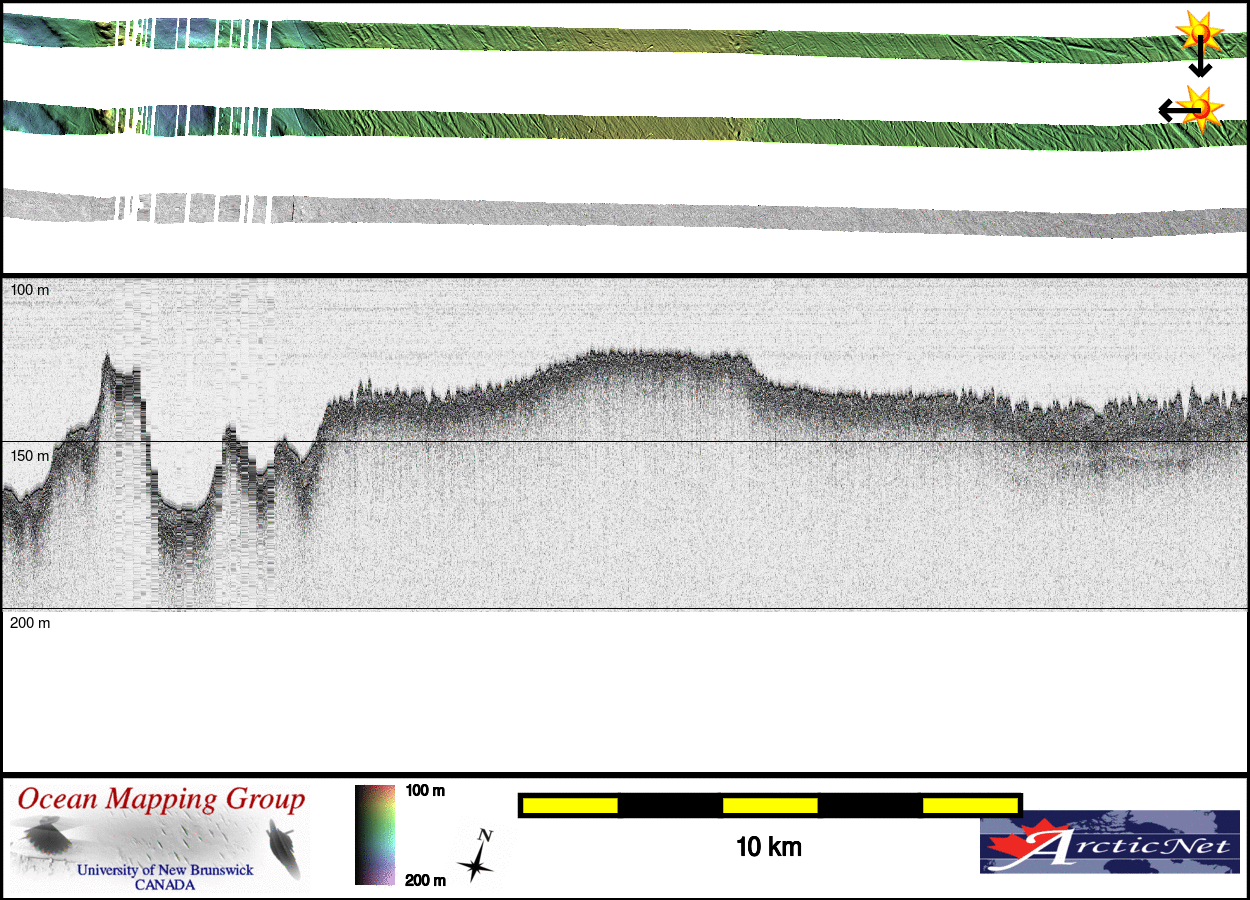The width and height of the screenshot is (1250, 900).
Task: Click the 10 km scale bar label
Action: point(768,848)
